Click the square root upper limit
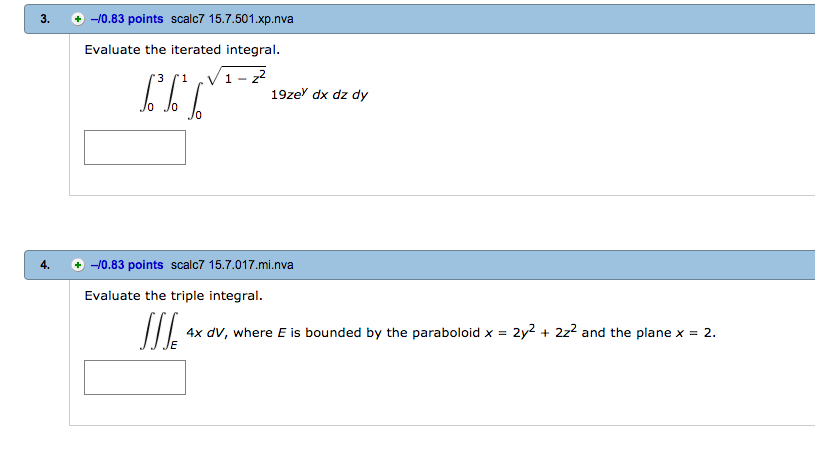 point(237,73)
